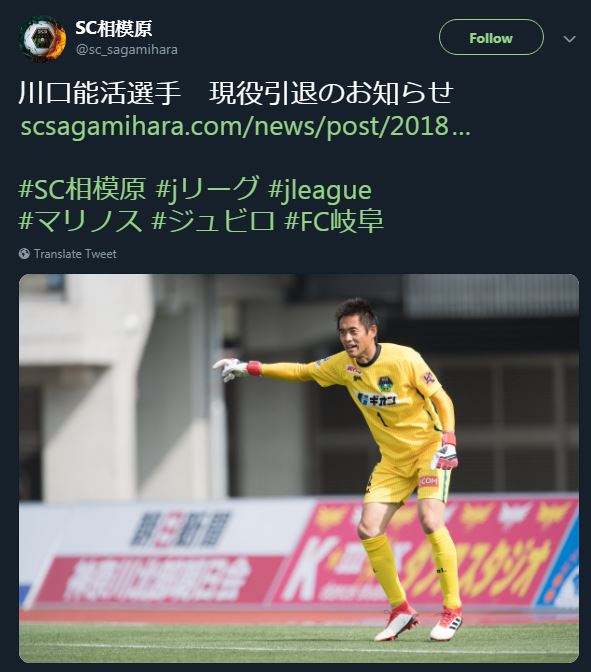Open the SC相模原 display name
Viewport: 591px width, 672px height.
pos(114,28)
